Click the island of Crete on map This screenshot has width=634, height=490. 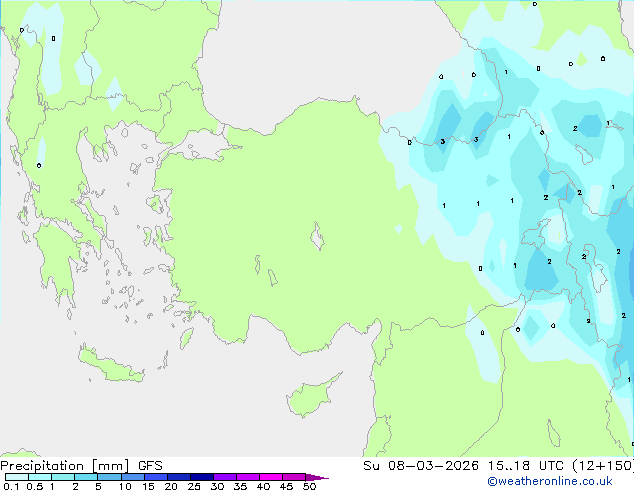pyautogui.click(x=110, y=365)
